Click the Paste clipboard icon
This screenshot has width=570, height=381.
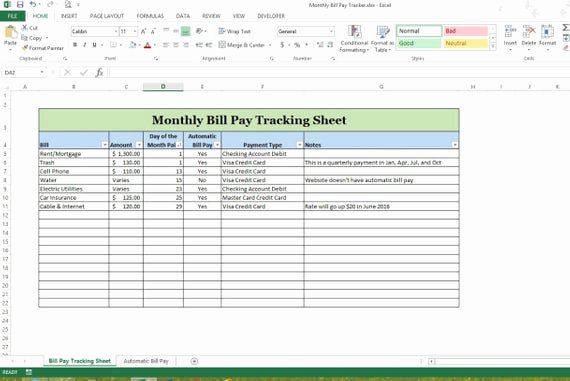[11, 32]
